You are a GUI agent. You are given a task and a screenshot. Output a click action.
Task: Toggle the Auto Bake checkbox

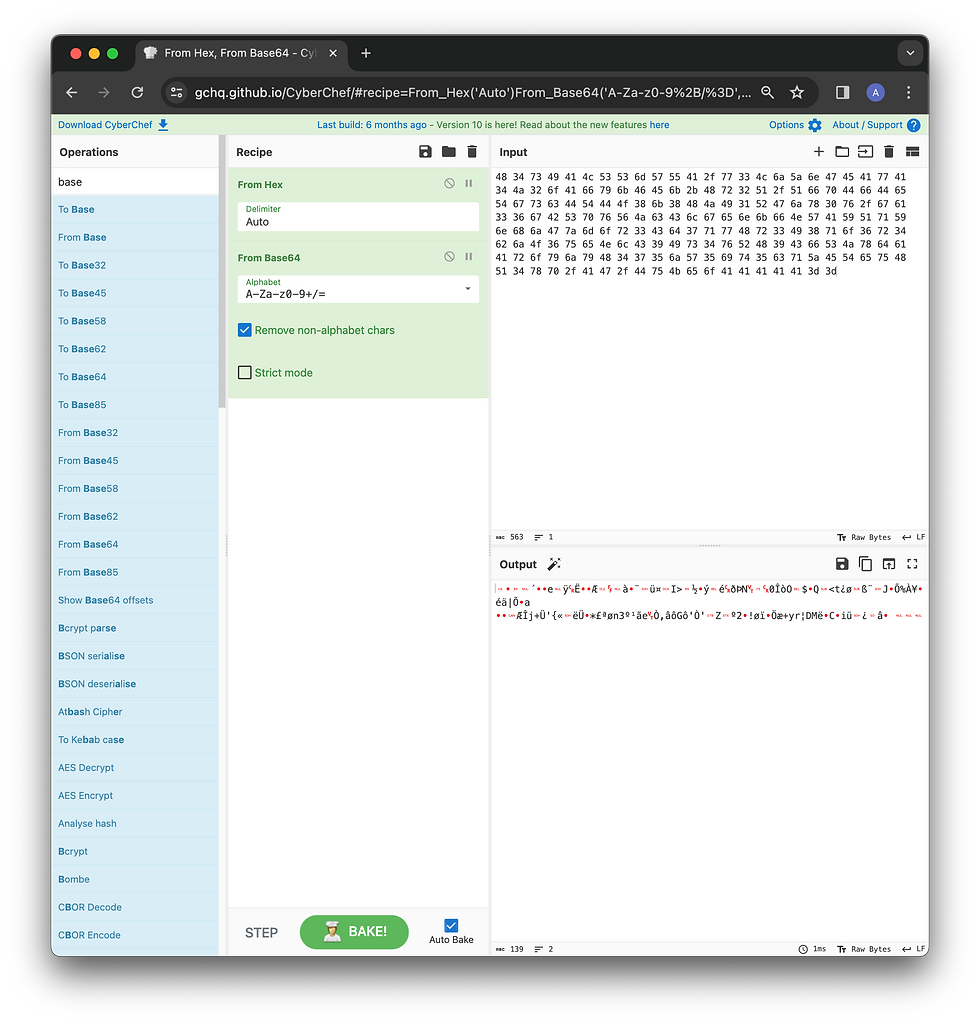(x=451, y=925)
